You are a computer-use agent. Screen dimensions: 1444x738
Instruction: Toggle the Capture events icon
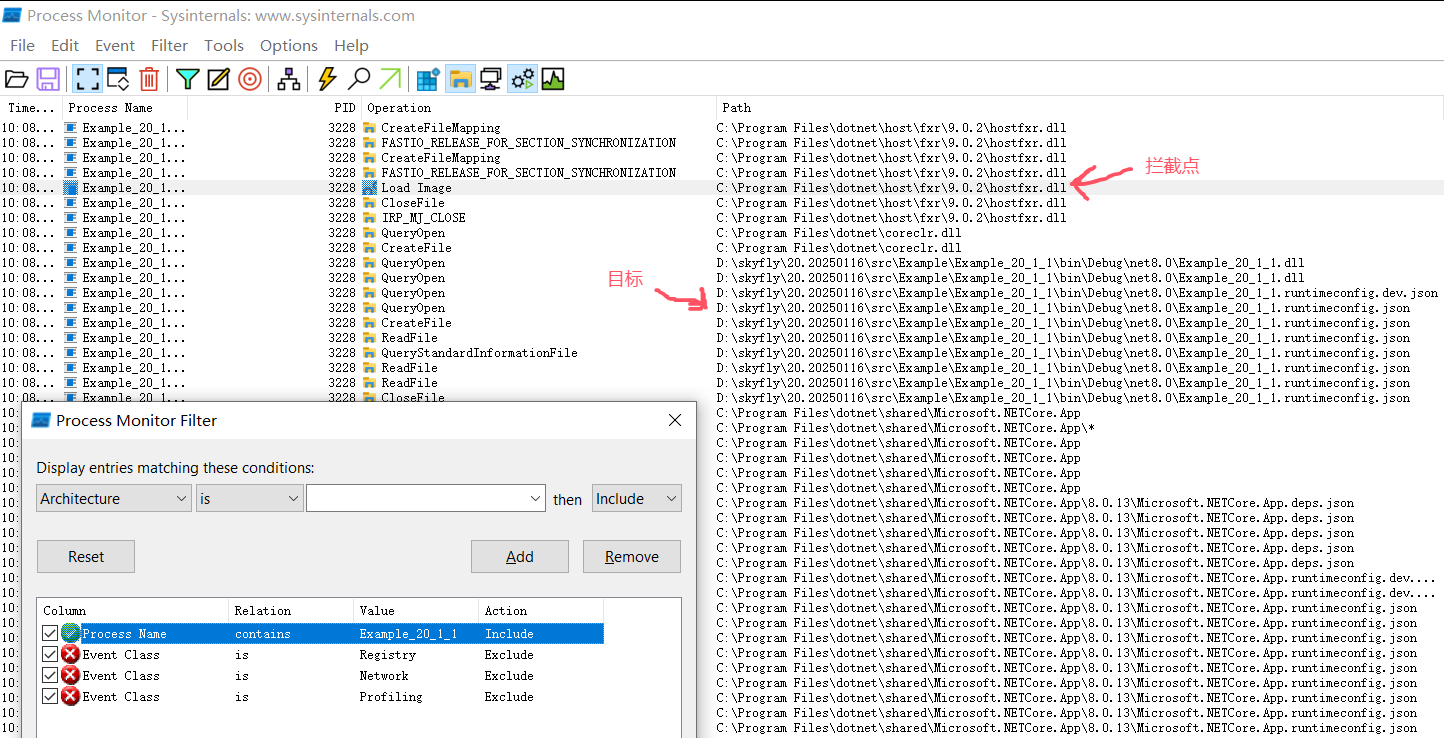click(87, 79)
